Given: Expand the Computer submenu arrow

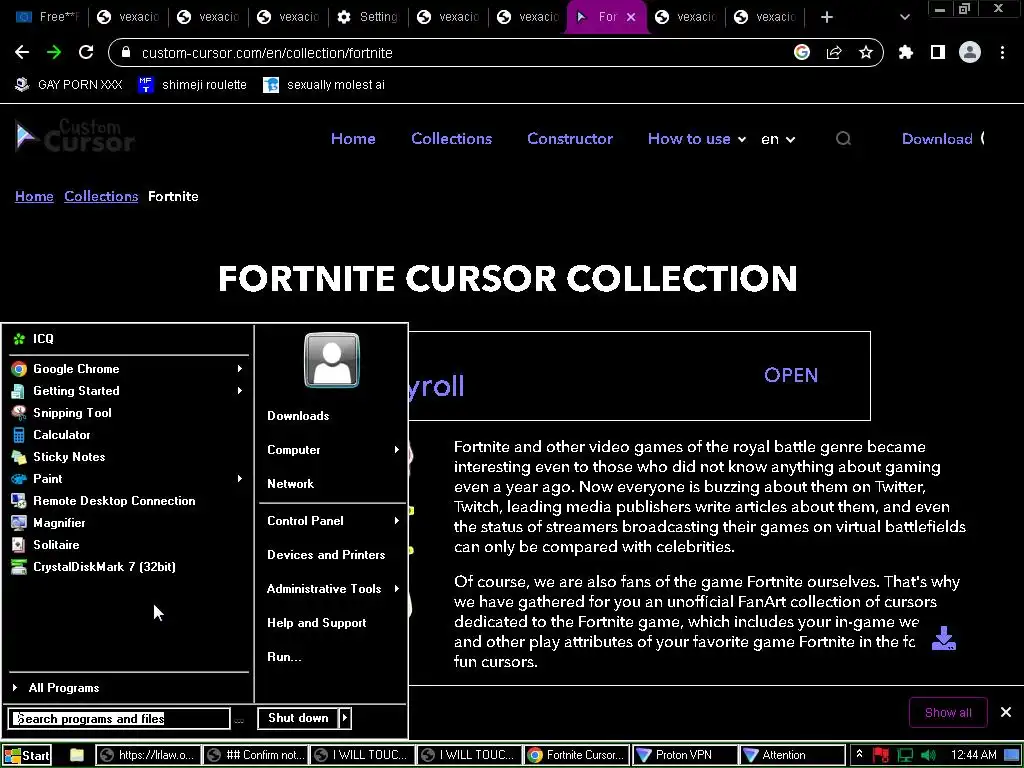Looking at the screenshot, I should click(x=396, y=450).
